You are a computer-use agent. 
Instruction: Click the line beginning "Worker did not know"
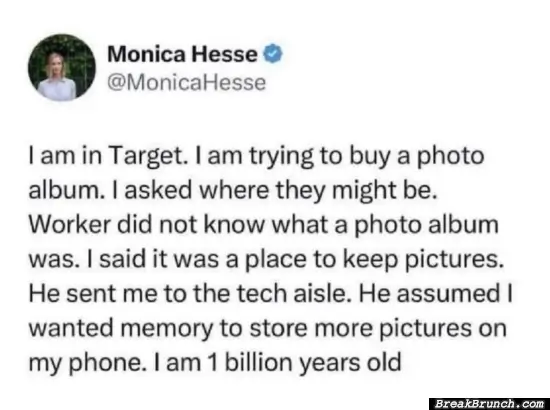[263, 225]
